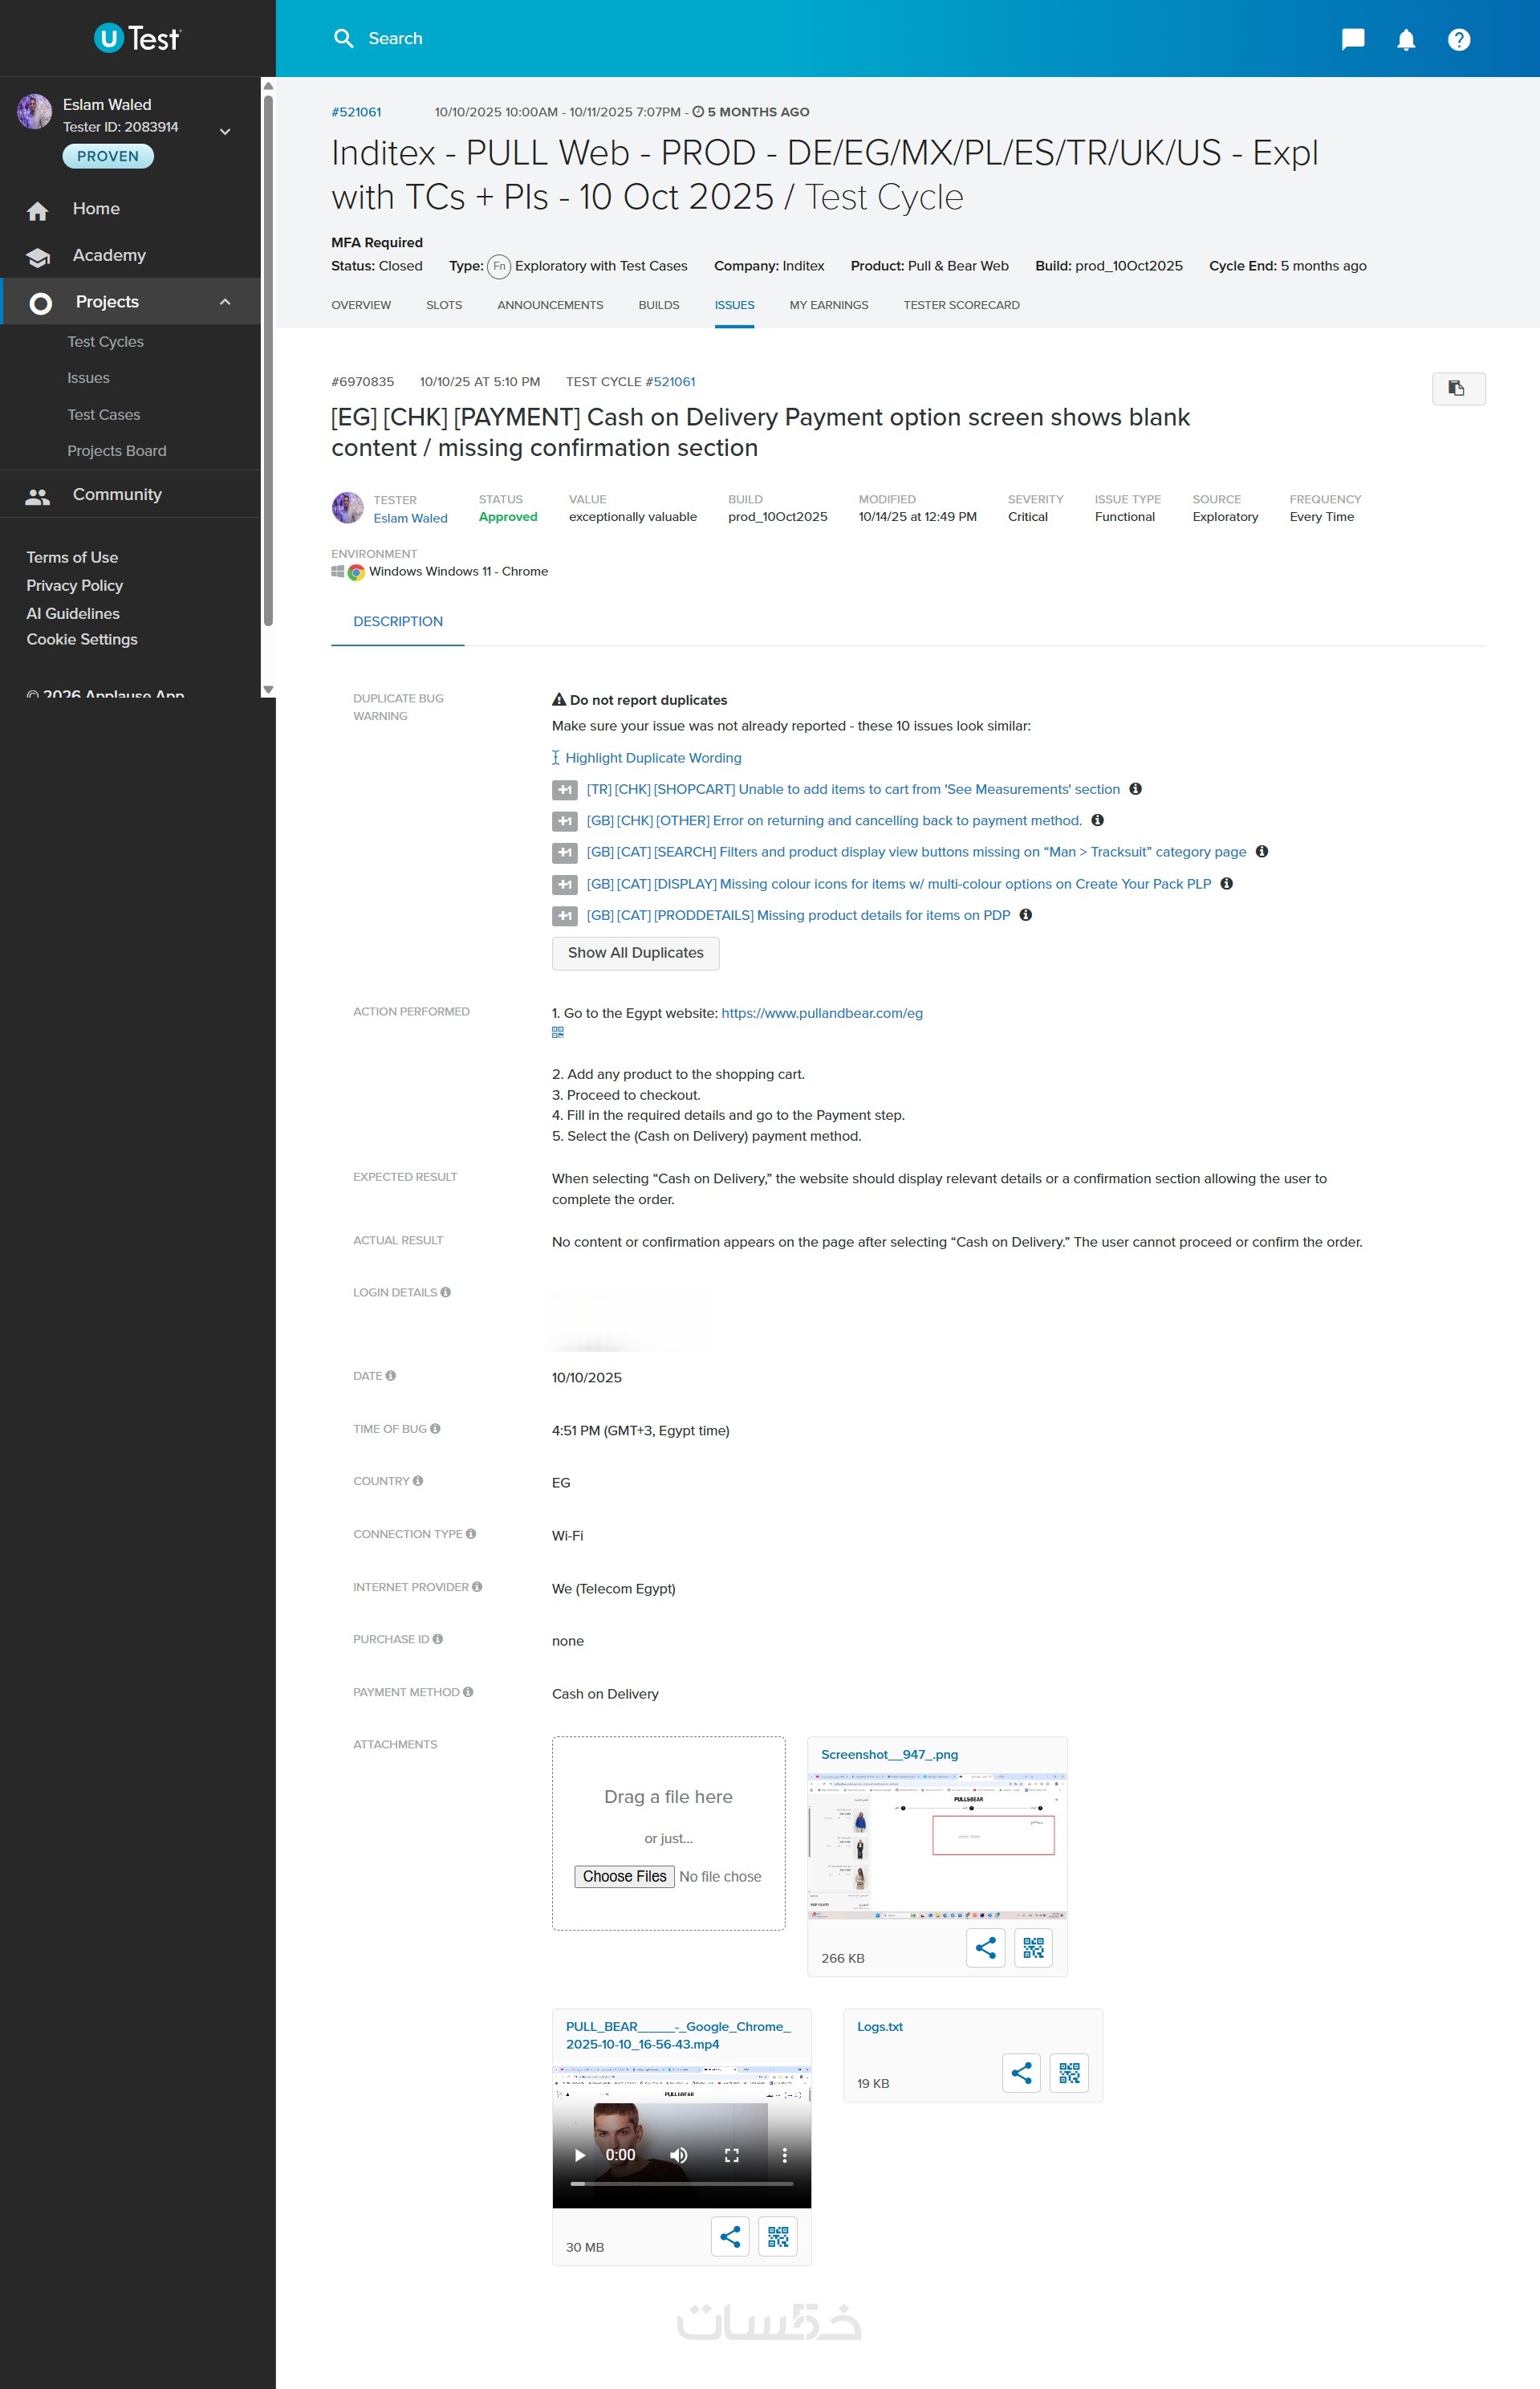Mute the video with the speaker icon
The width and height of the screenshot is (1540, 2389).
tap(679, 2155)
